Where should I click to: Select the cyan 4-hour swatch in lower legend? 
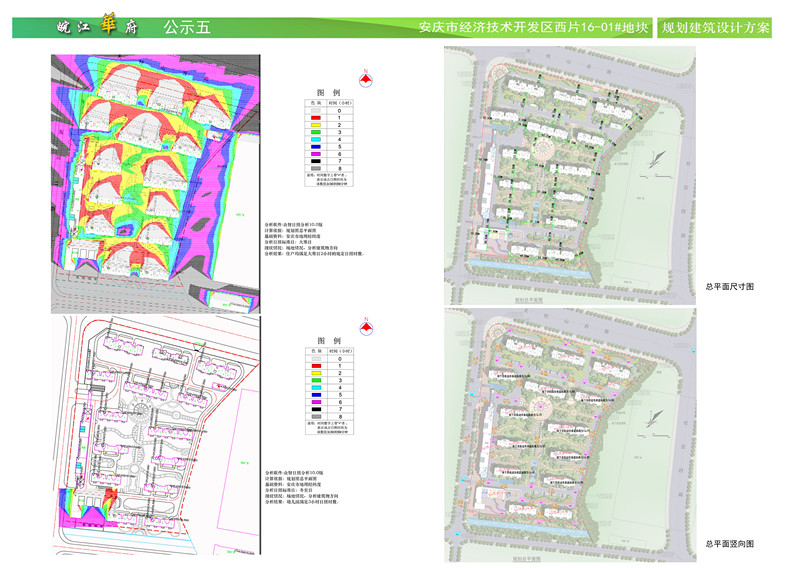coord(316,388)
